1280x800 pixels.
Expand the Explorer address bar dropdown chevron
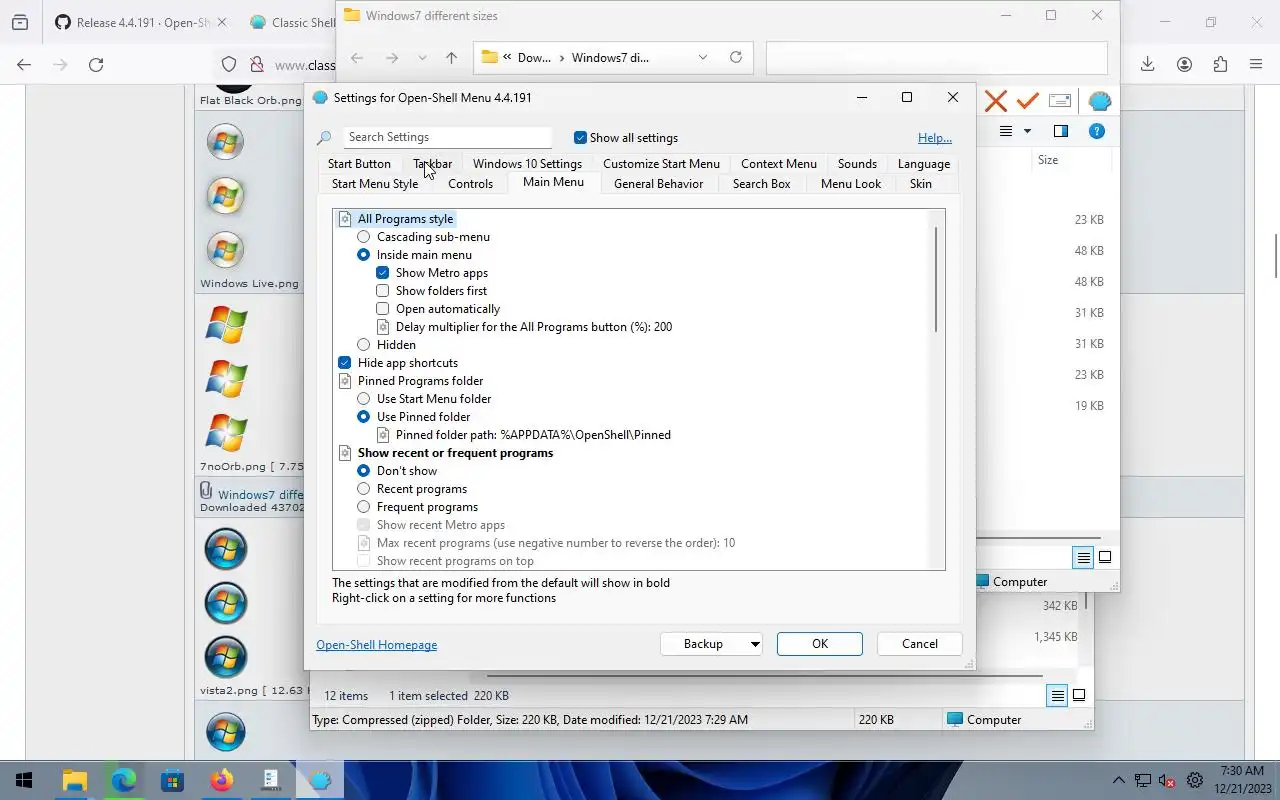pyautogui.click(x=703, y=57)
